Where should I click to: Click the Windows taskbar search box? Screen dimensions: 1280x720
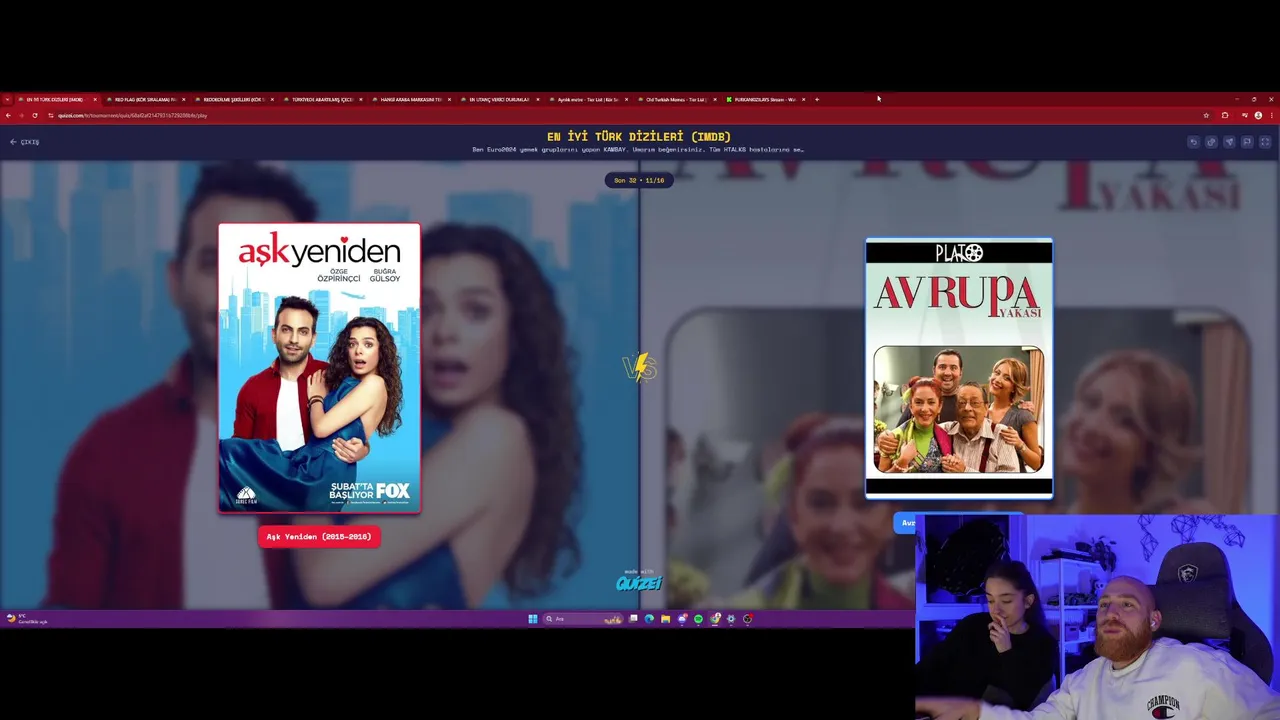coord(584,619)
